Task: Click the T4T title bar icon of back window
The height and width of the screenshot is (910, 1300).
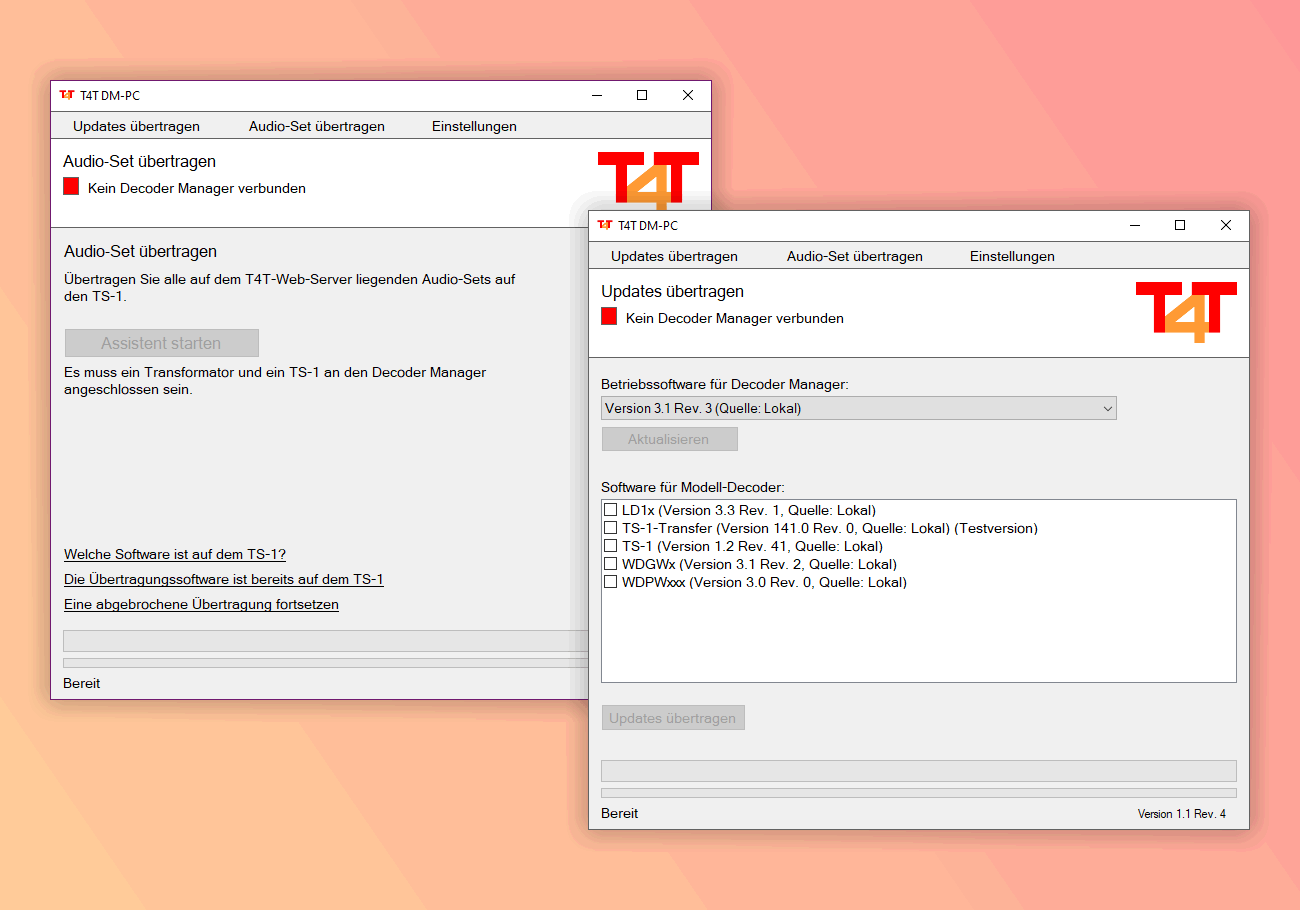Action: click(66, 96)
